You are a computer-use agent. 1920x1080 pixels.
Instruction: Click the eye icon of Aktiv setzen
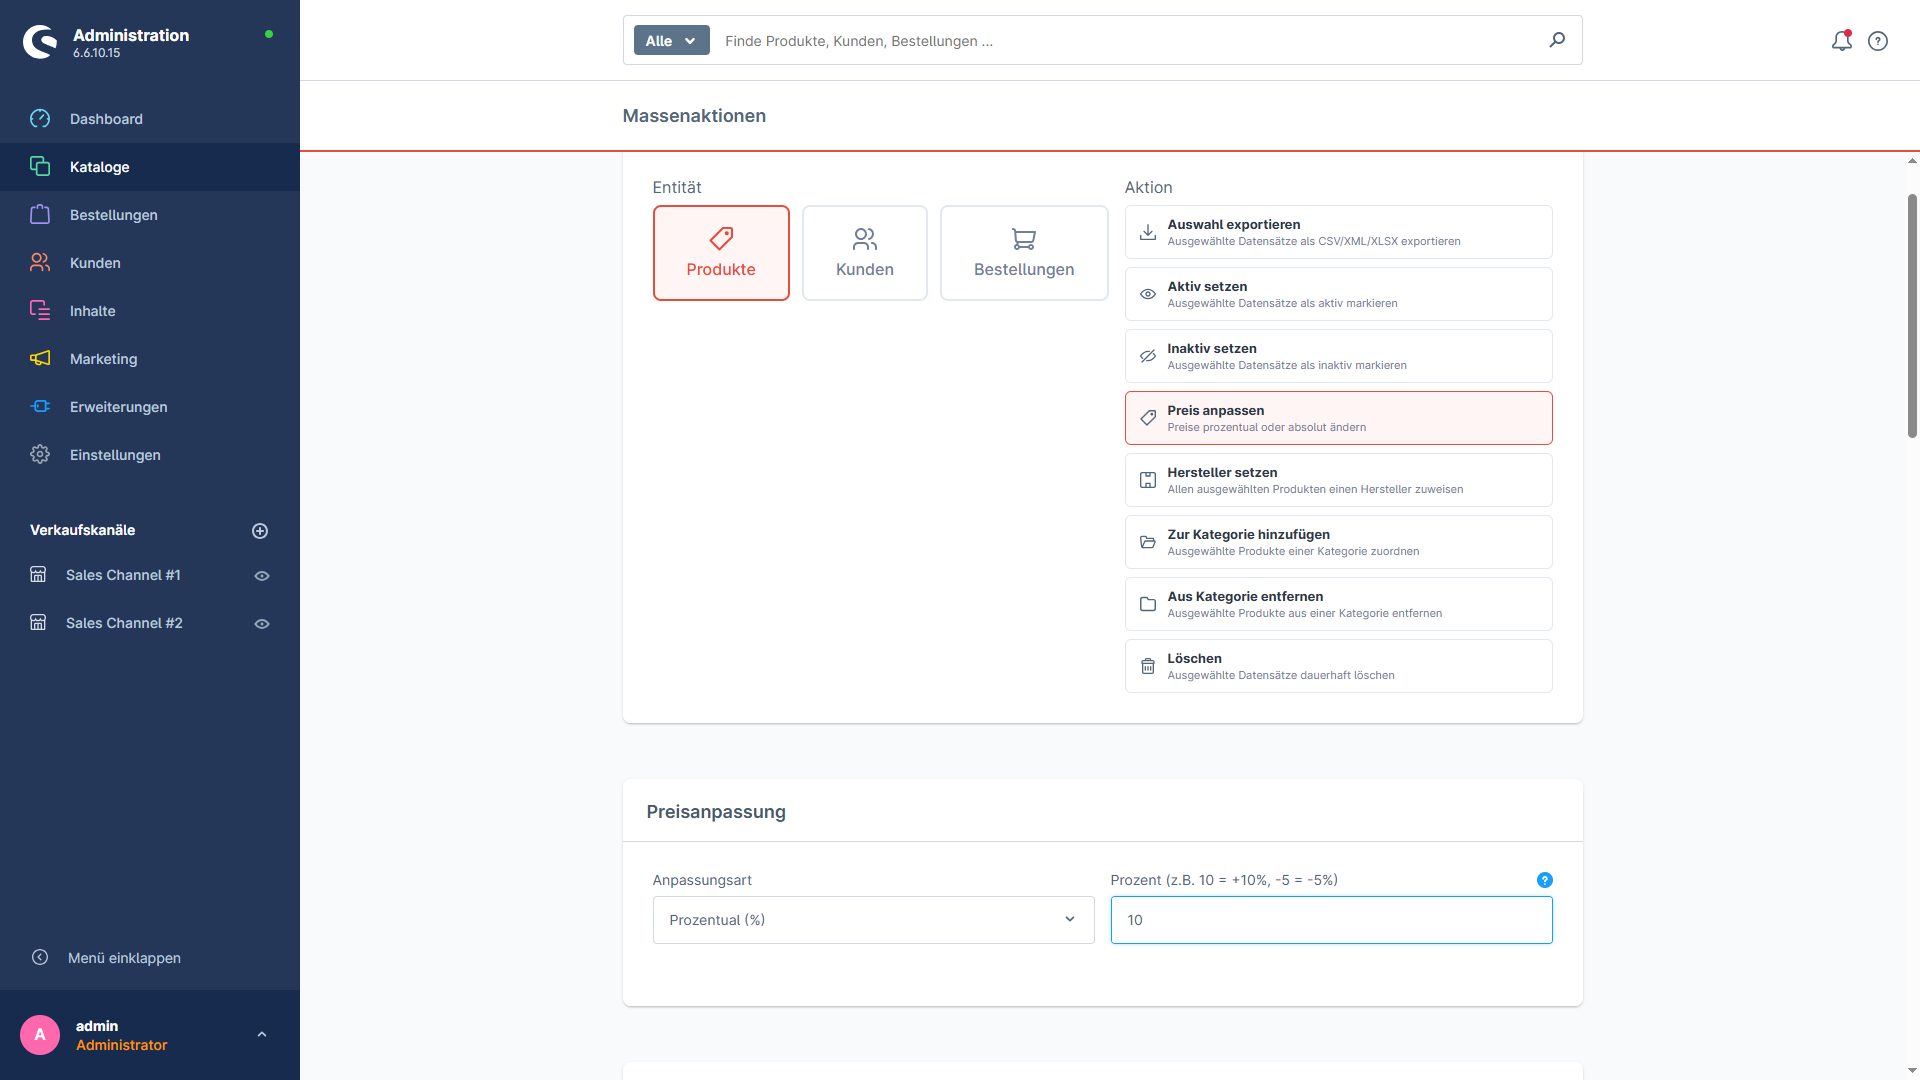(1148, 294)
